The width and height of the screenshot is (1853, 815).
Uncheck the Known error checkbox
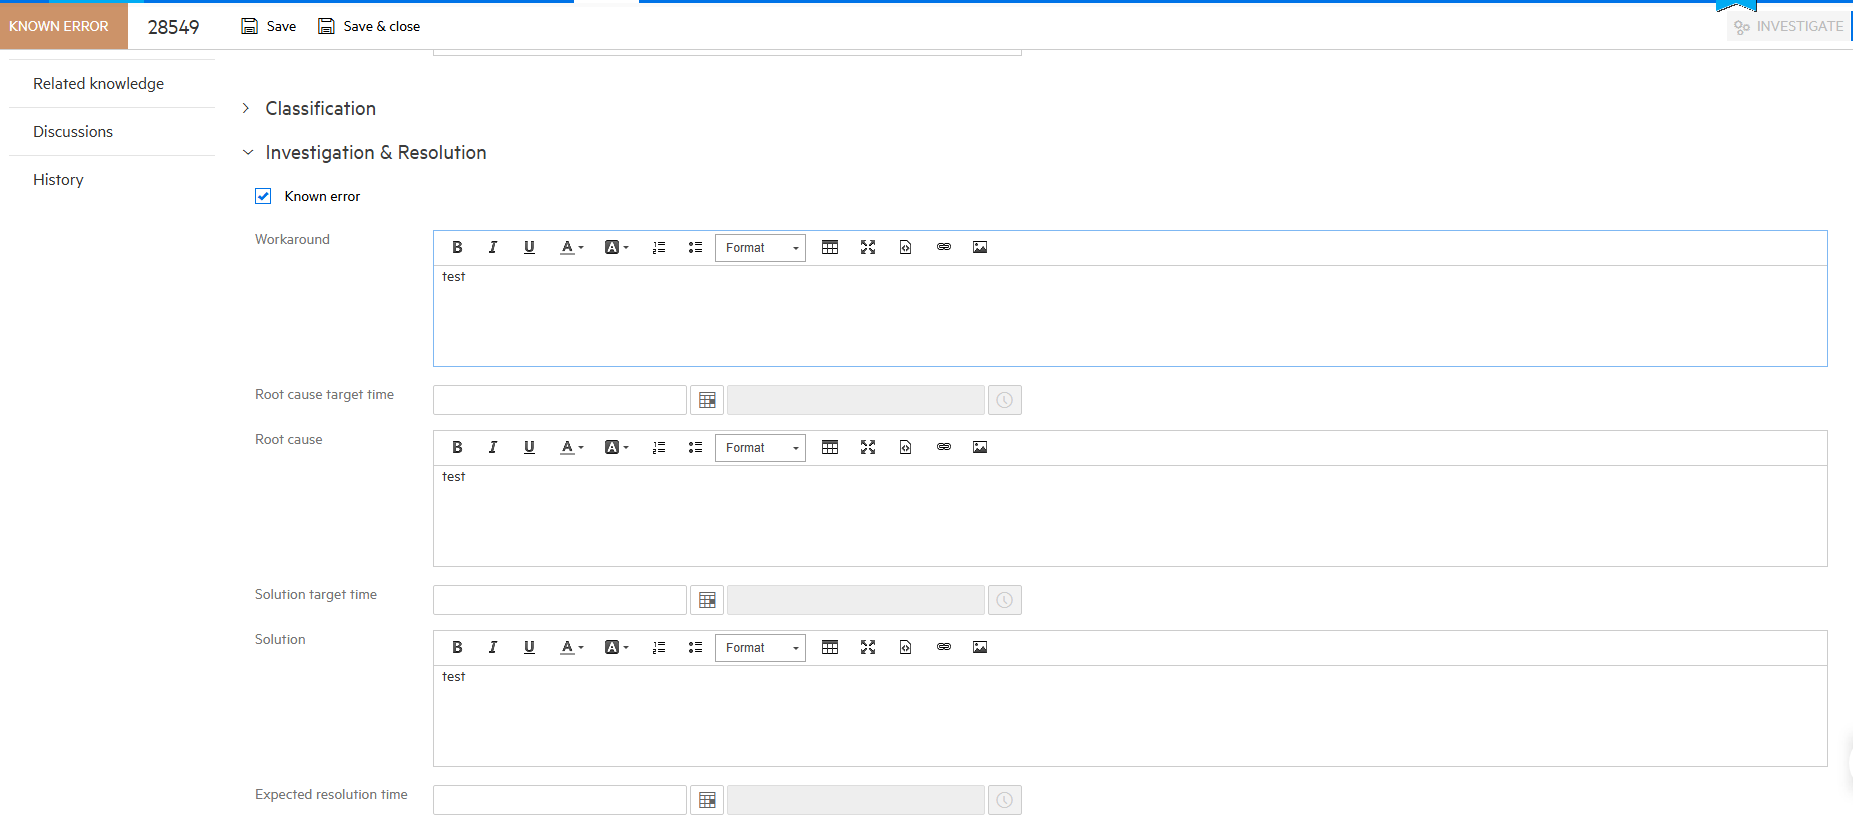click(x=263, y=196)
